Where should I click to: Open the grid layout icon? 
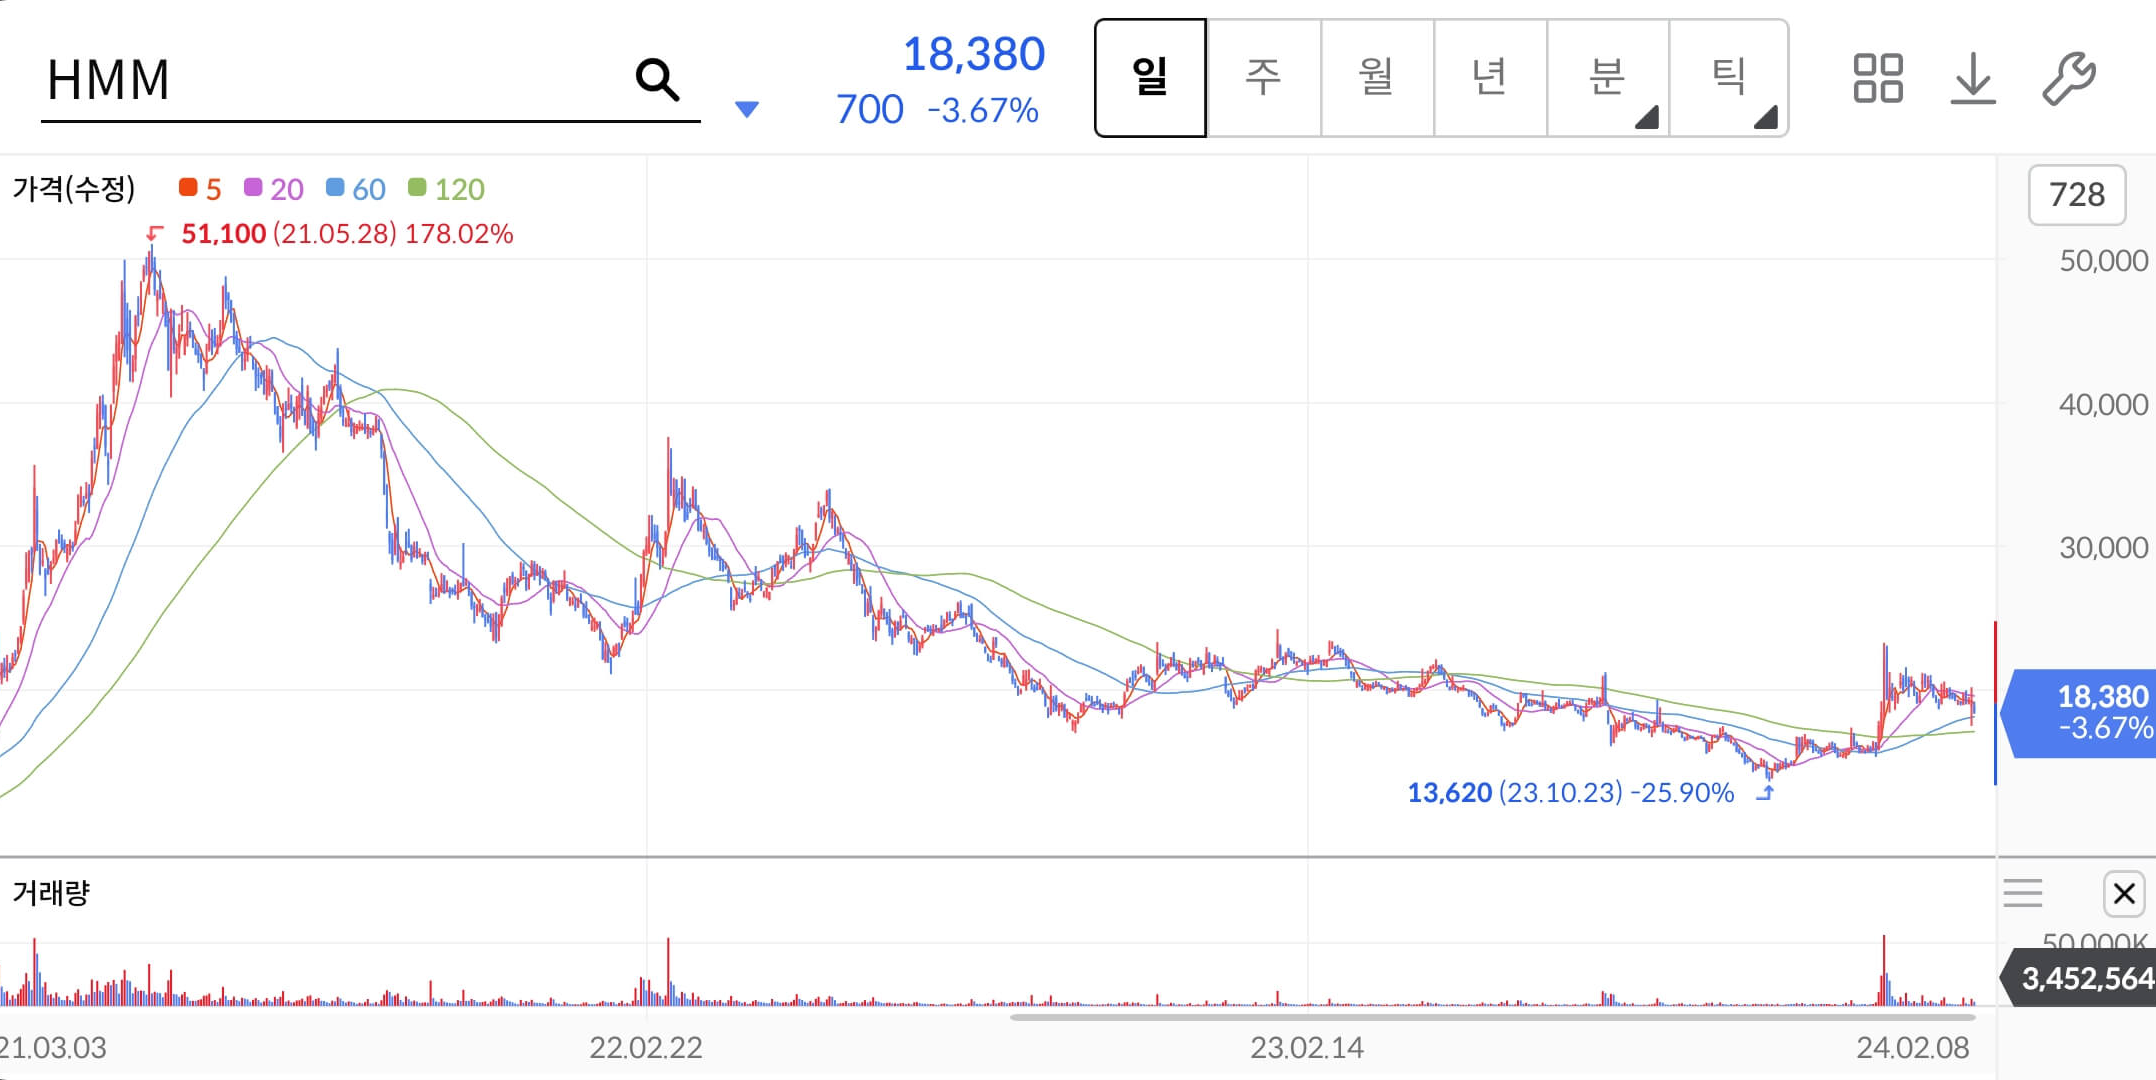pyautogui.click(x=1877, y=79)
